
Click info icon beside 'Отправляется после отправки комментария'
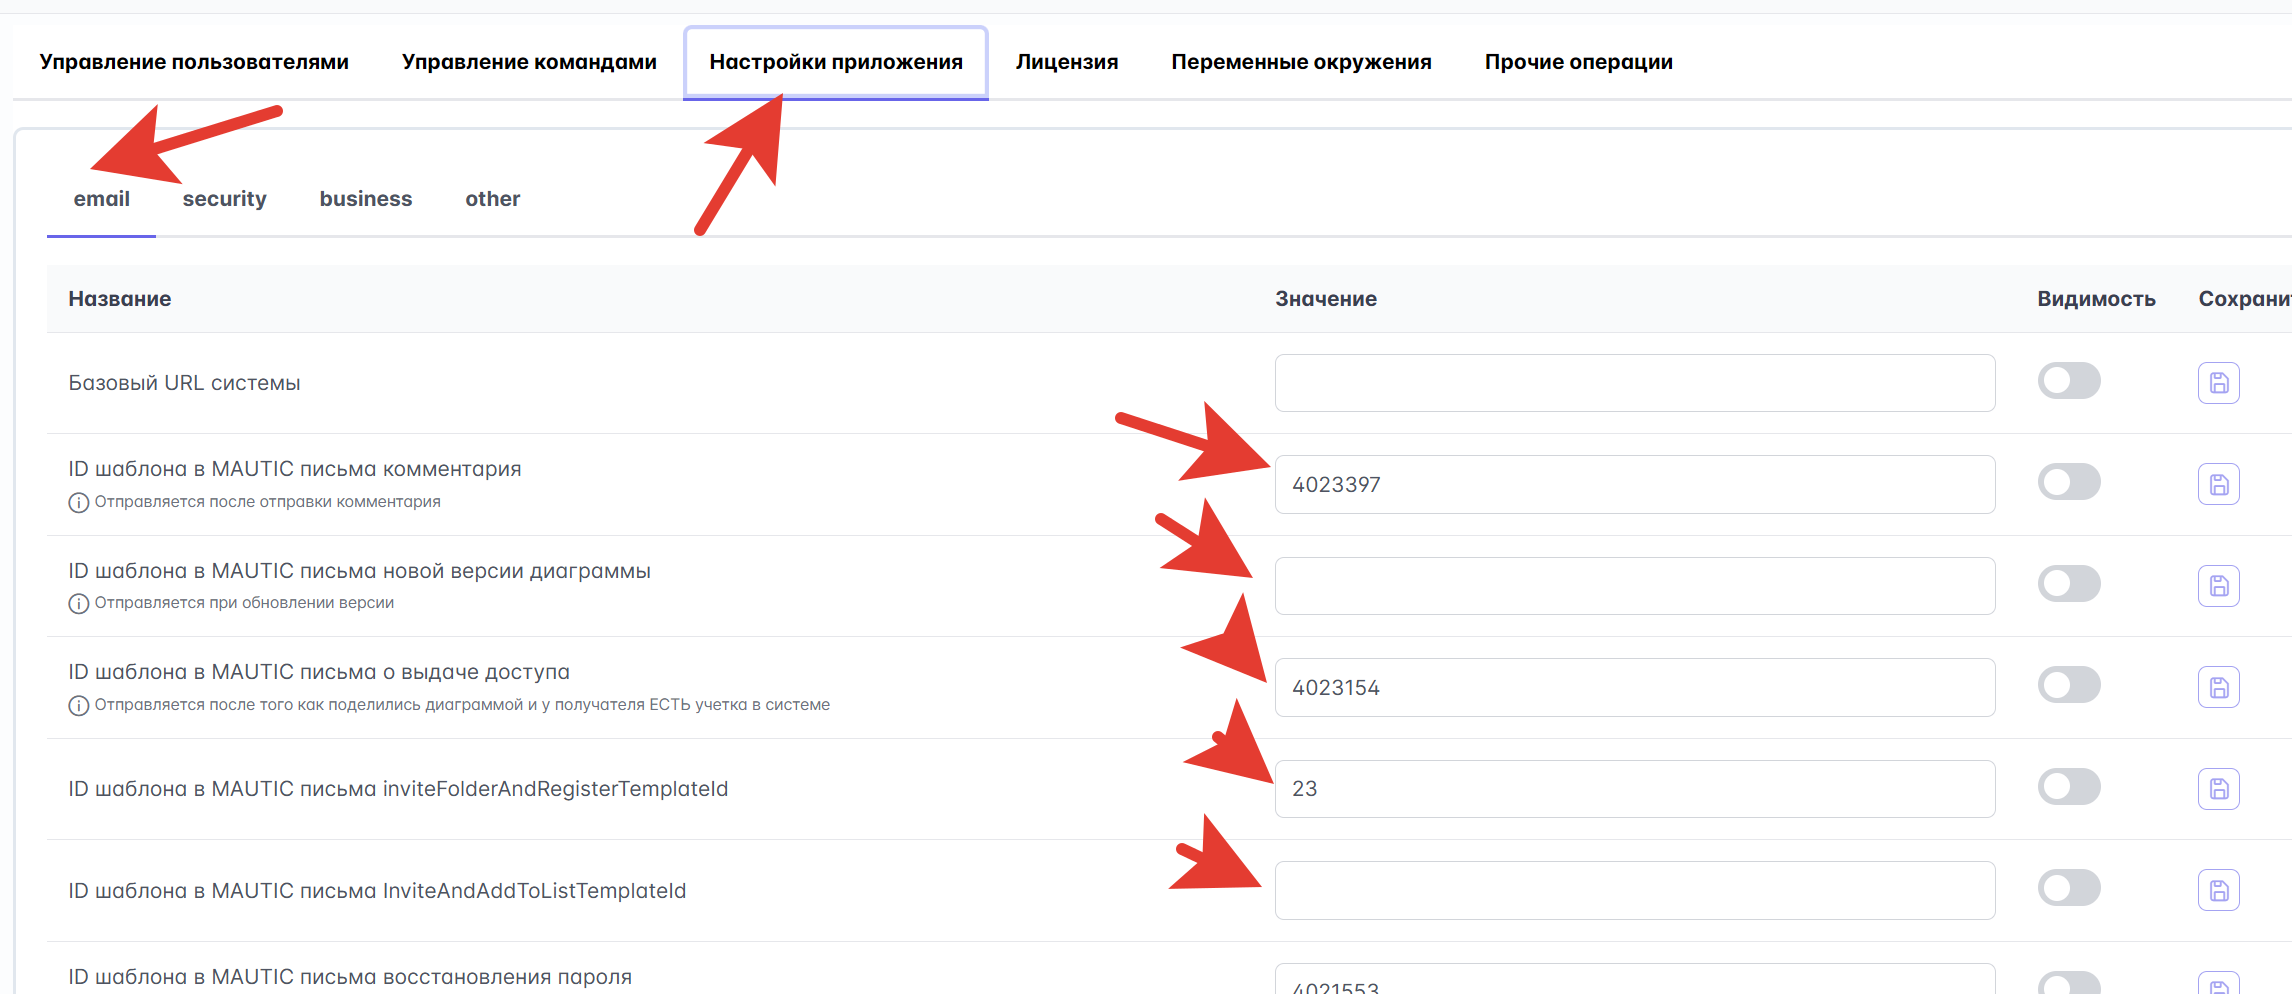coord(78,502)
